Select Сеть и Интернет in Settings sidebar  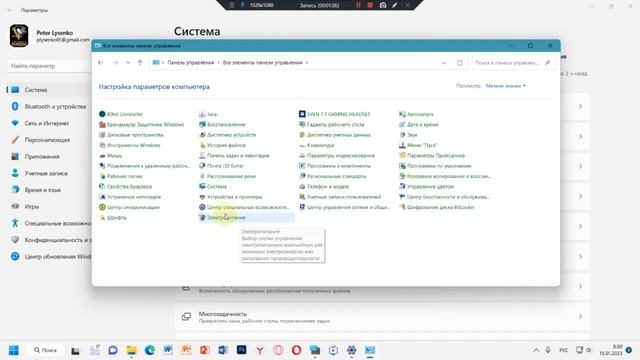(x=49, y=123)
